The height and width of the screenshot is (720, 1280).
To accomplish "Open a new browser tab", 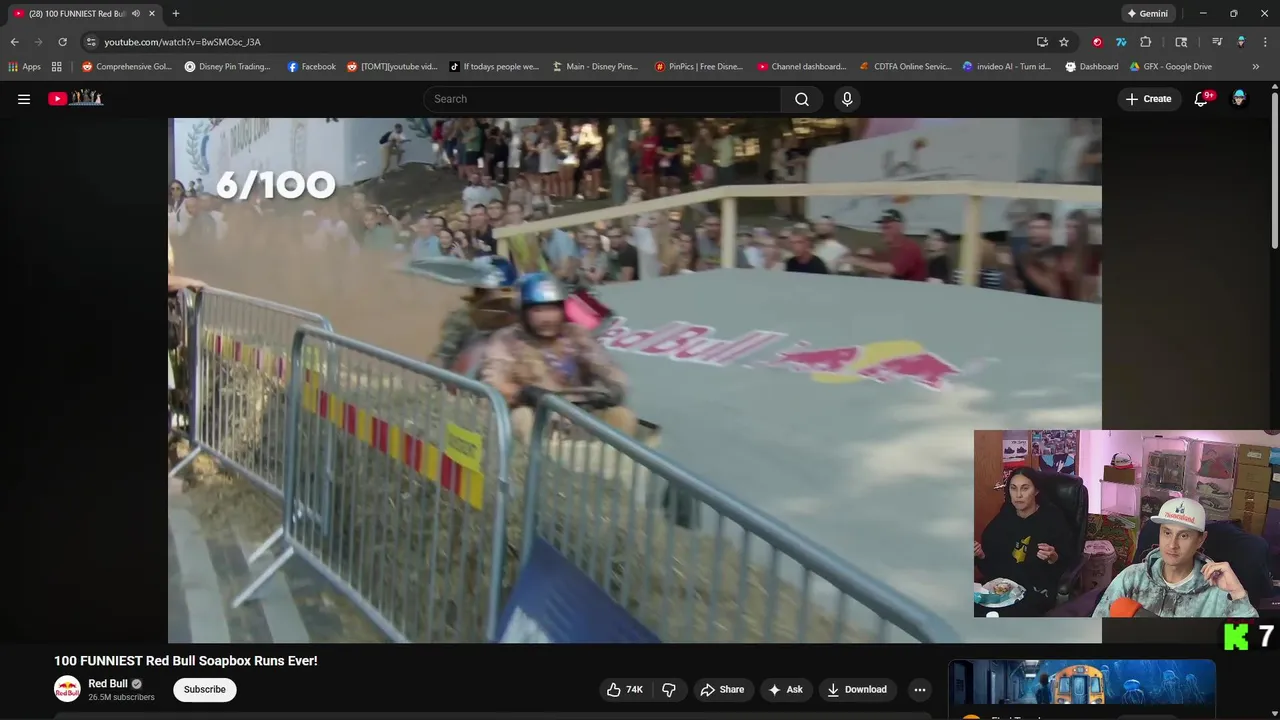I will coord(176,14).
